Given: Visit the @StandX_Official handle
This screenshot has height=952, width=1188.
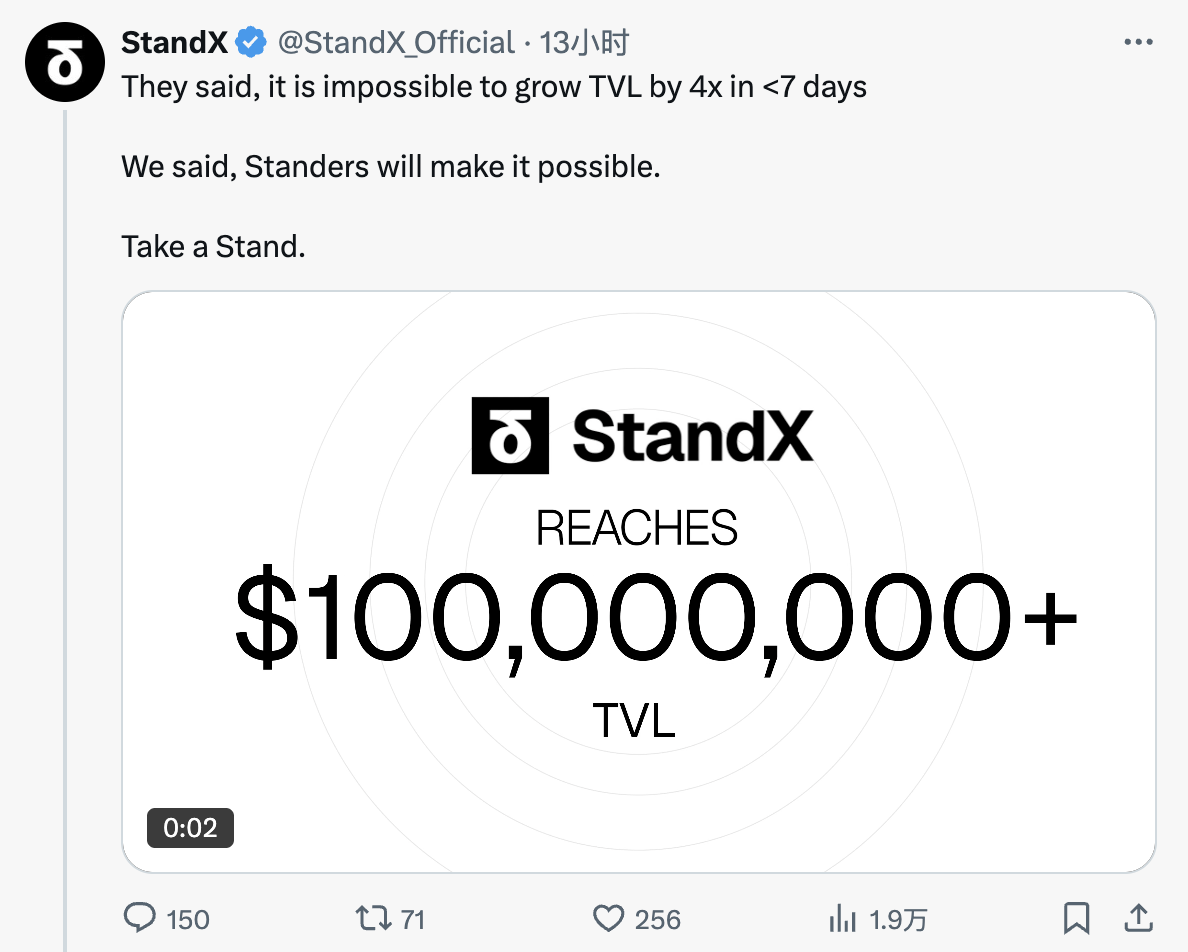Looking at the screenshot, I should (396, 42).
